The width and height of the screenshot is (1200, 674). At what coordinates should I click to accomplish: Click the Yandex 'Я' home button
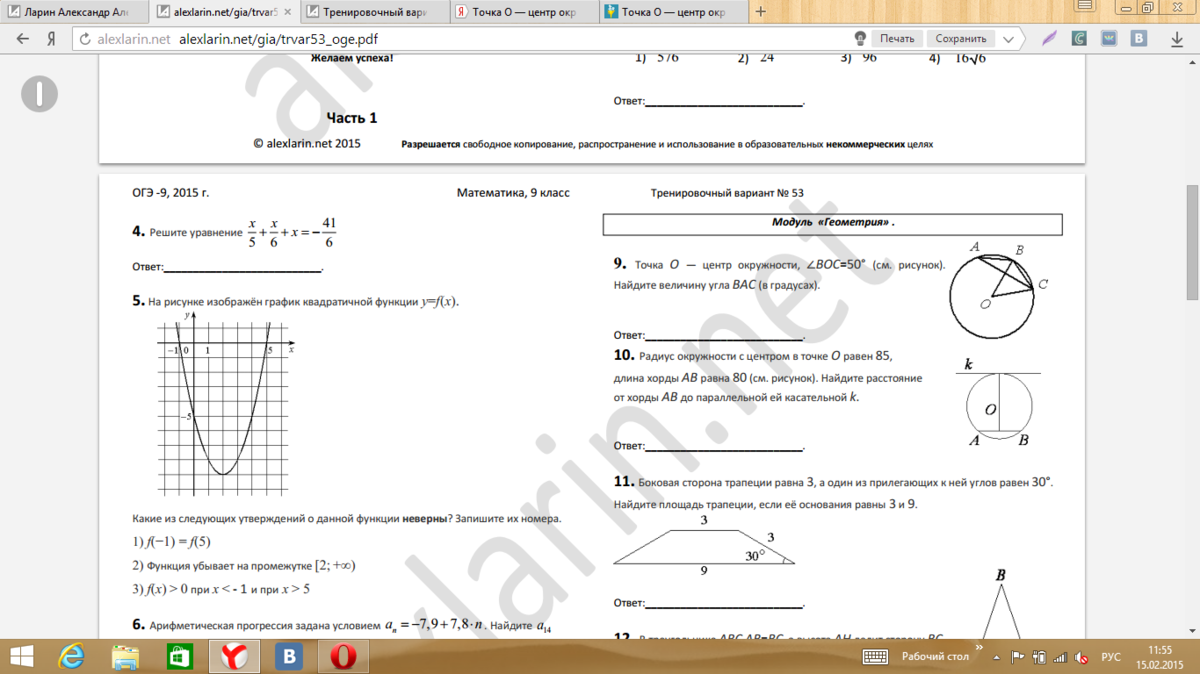point(50,39)
